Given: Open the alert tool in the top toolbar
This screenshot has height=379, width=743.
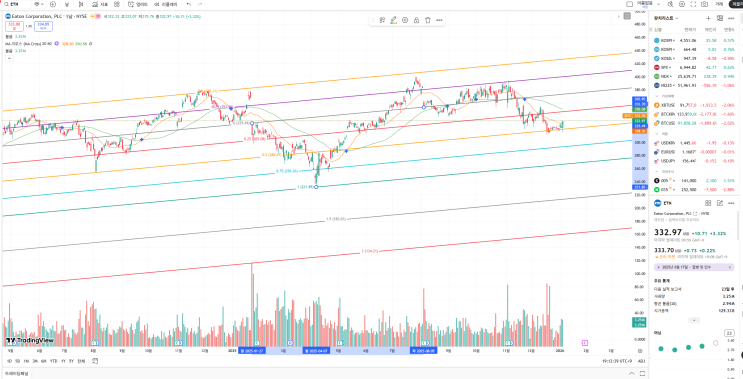Looking at the screenshot, I should coord(138,4).
